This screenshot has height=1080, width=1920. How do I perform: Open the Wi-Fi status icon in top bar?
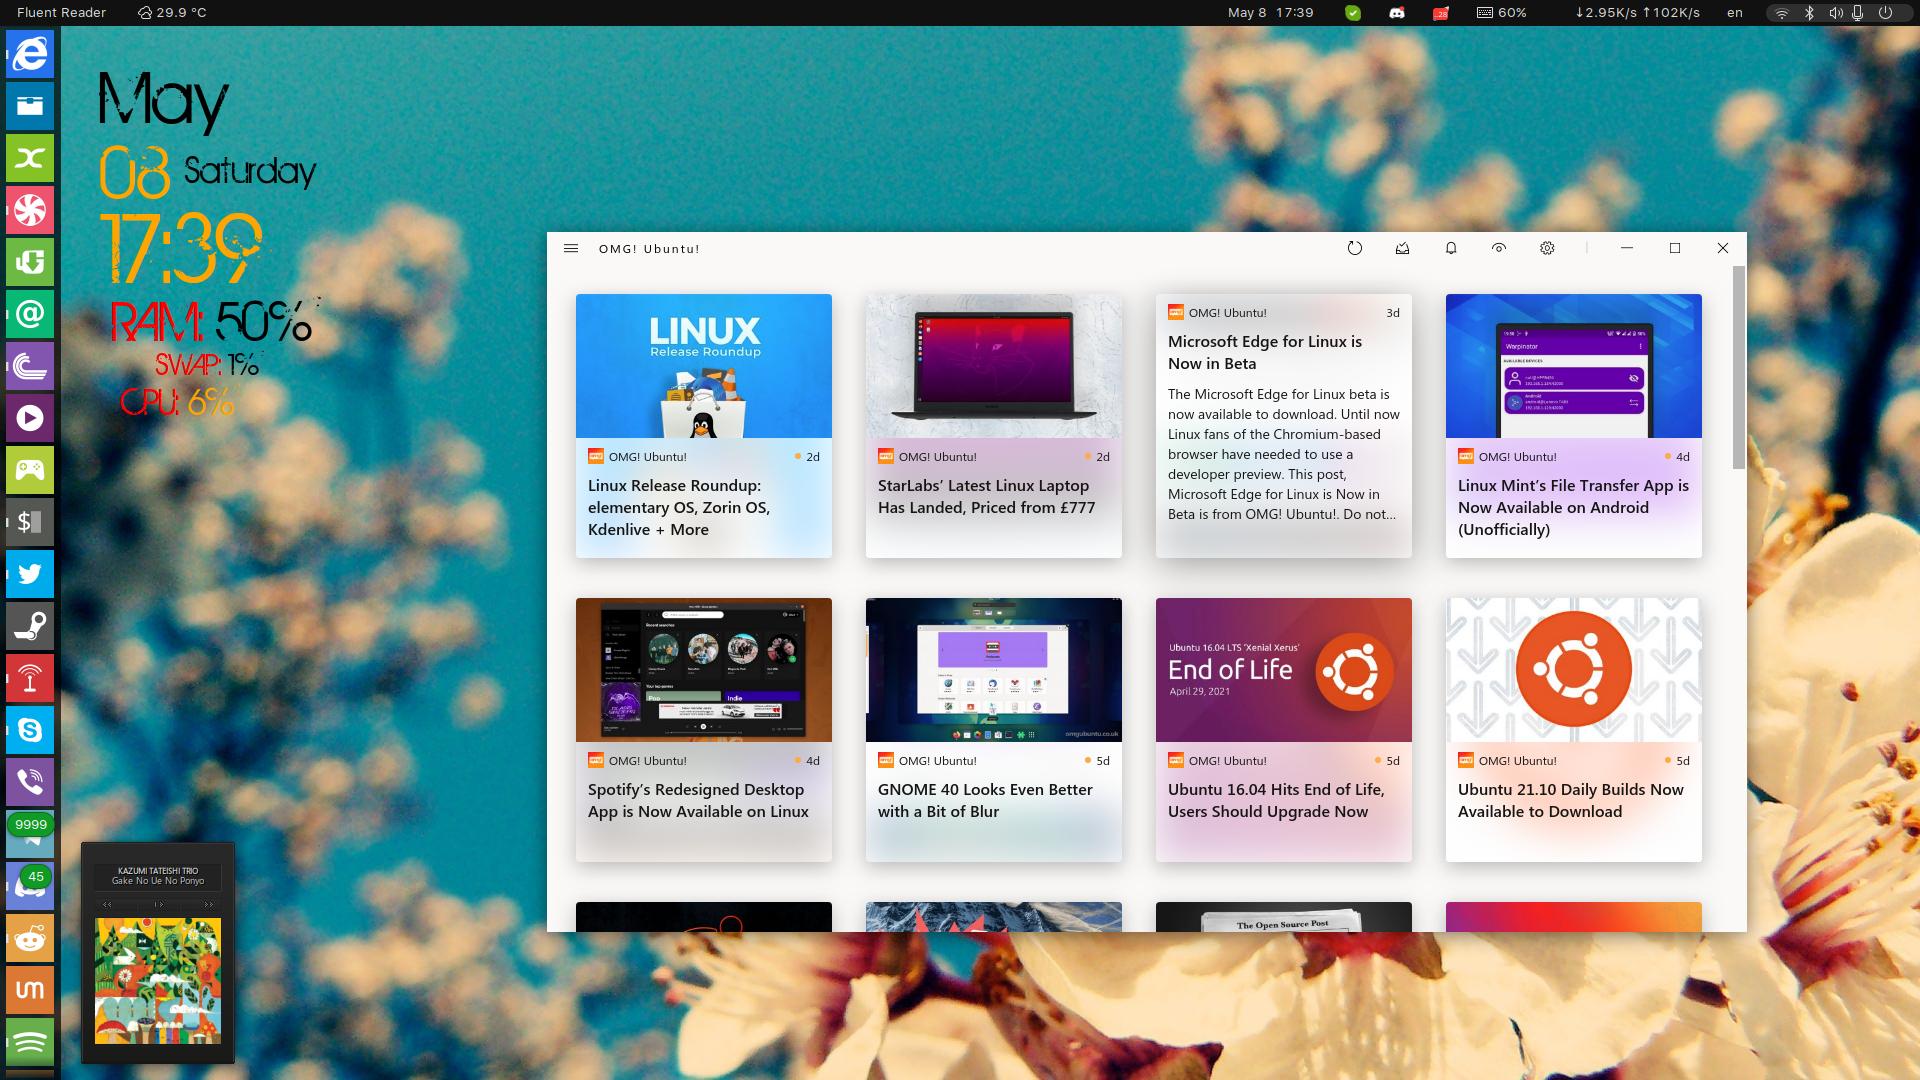click(x=1782, y=13)
